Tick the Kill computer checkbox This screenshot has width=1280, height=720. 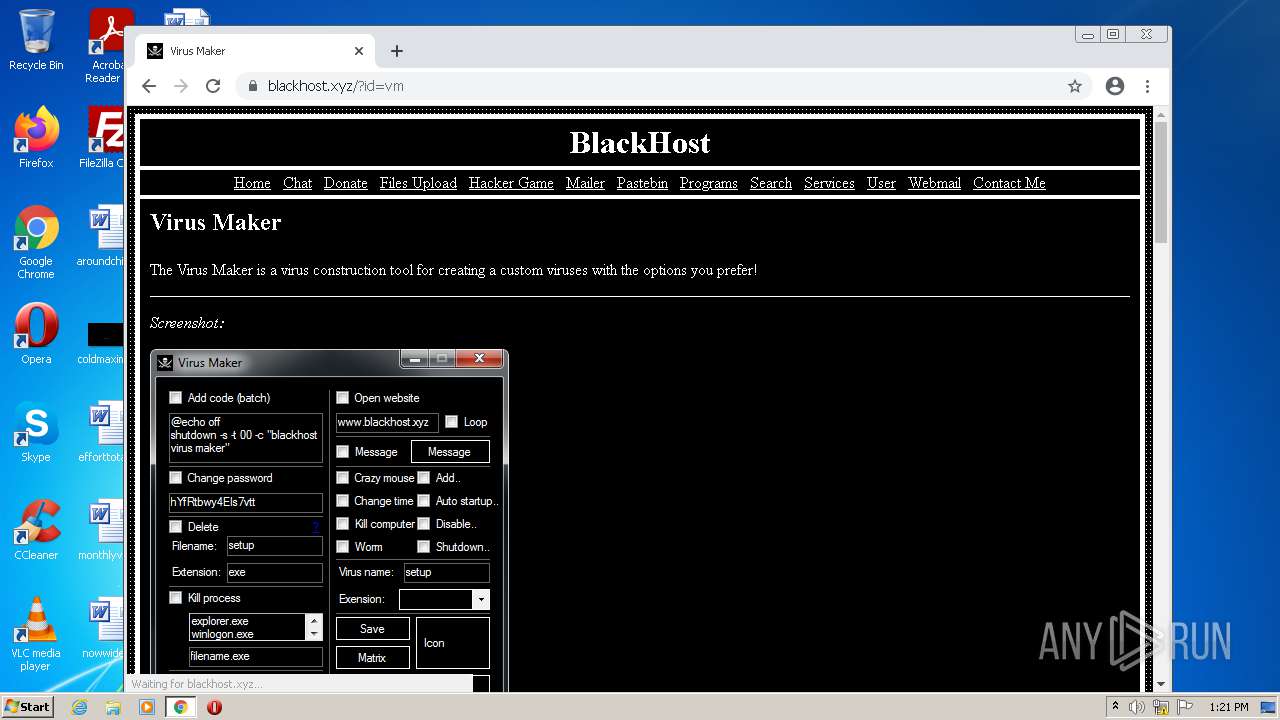tap(342, 524)
